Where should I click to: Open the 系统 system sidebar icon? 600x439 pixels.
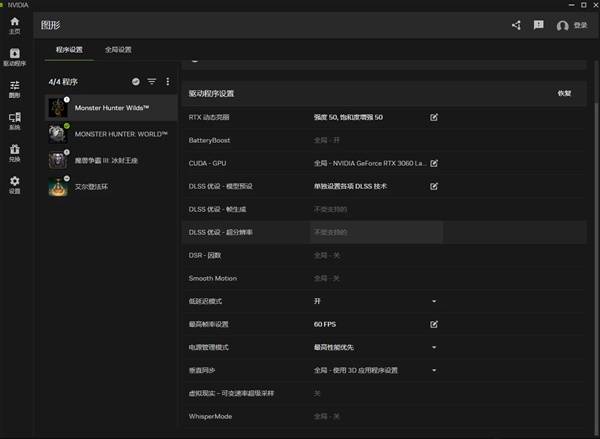coord(15,117)
